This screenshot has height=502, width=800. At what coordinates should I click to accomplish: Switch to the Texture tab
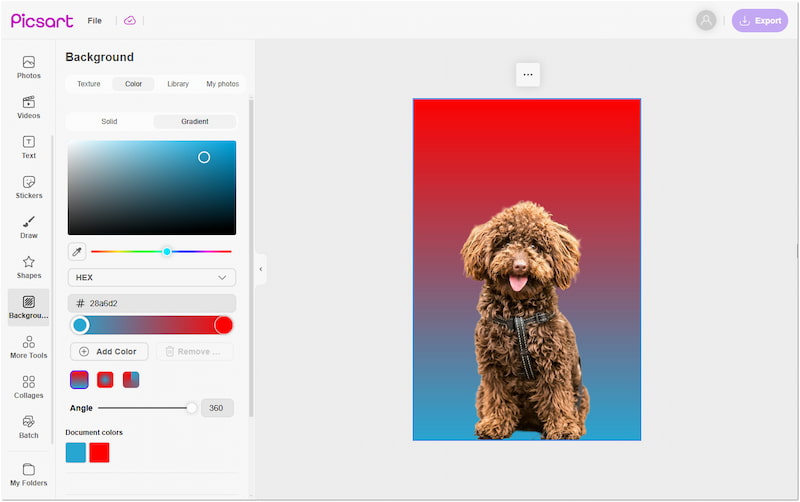pyautogui.click(x=89, y=84)
